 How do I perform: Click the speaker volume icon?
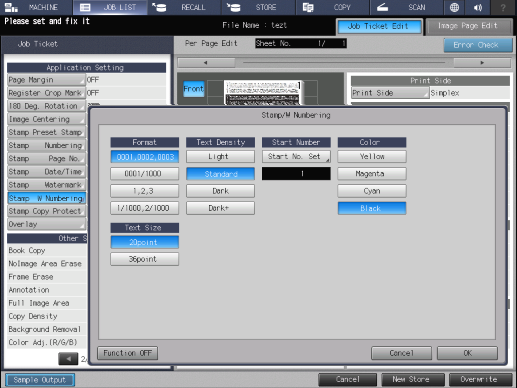pyautogui.click(x=478, y=7)
